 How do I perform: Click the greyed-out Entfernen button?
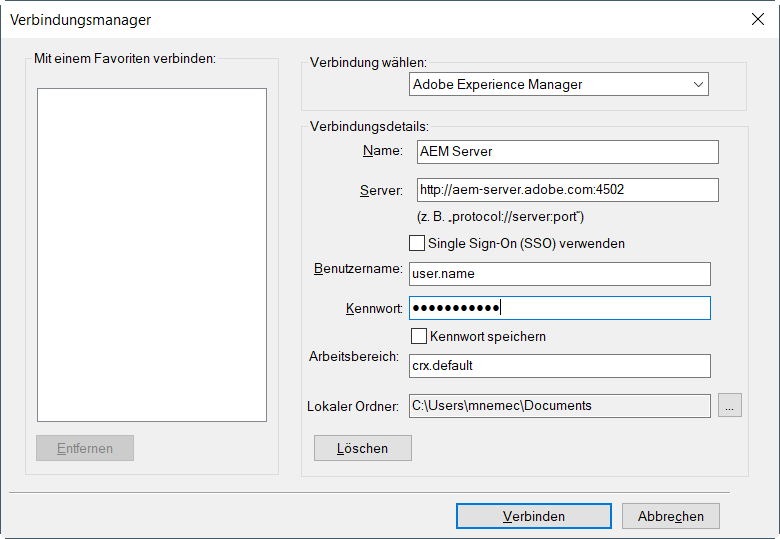pos(85,448)
